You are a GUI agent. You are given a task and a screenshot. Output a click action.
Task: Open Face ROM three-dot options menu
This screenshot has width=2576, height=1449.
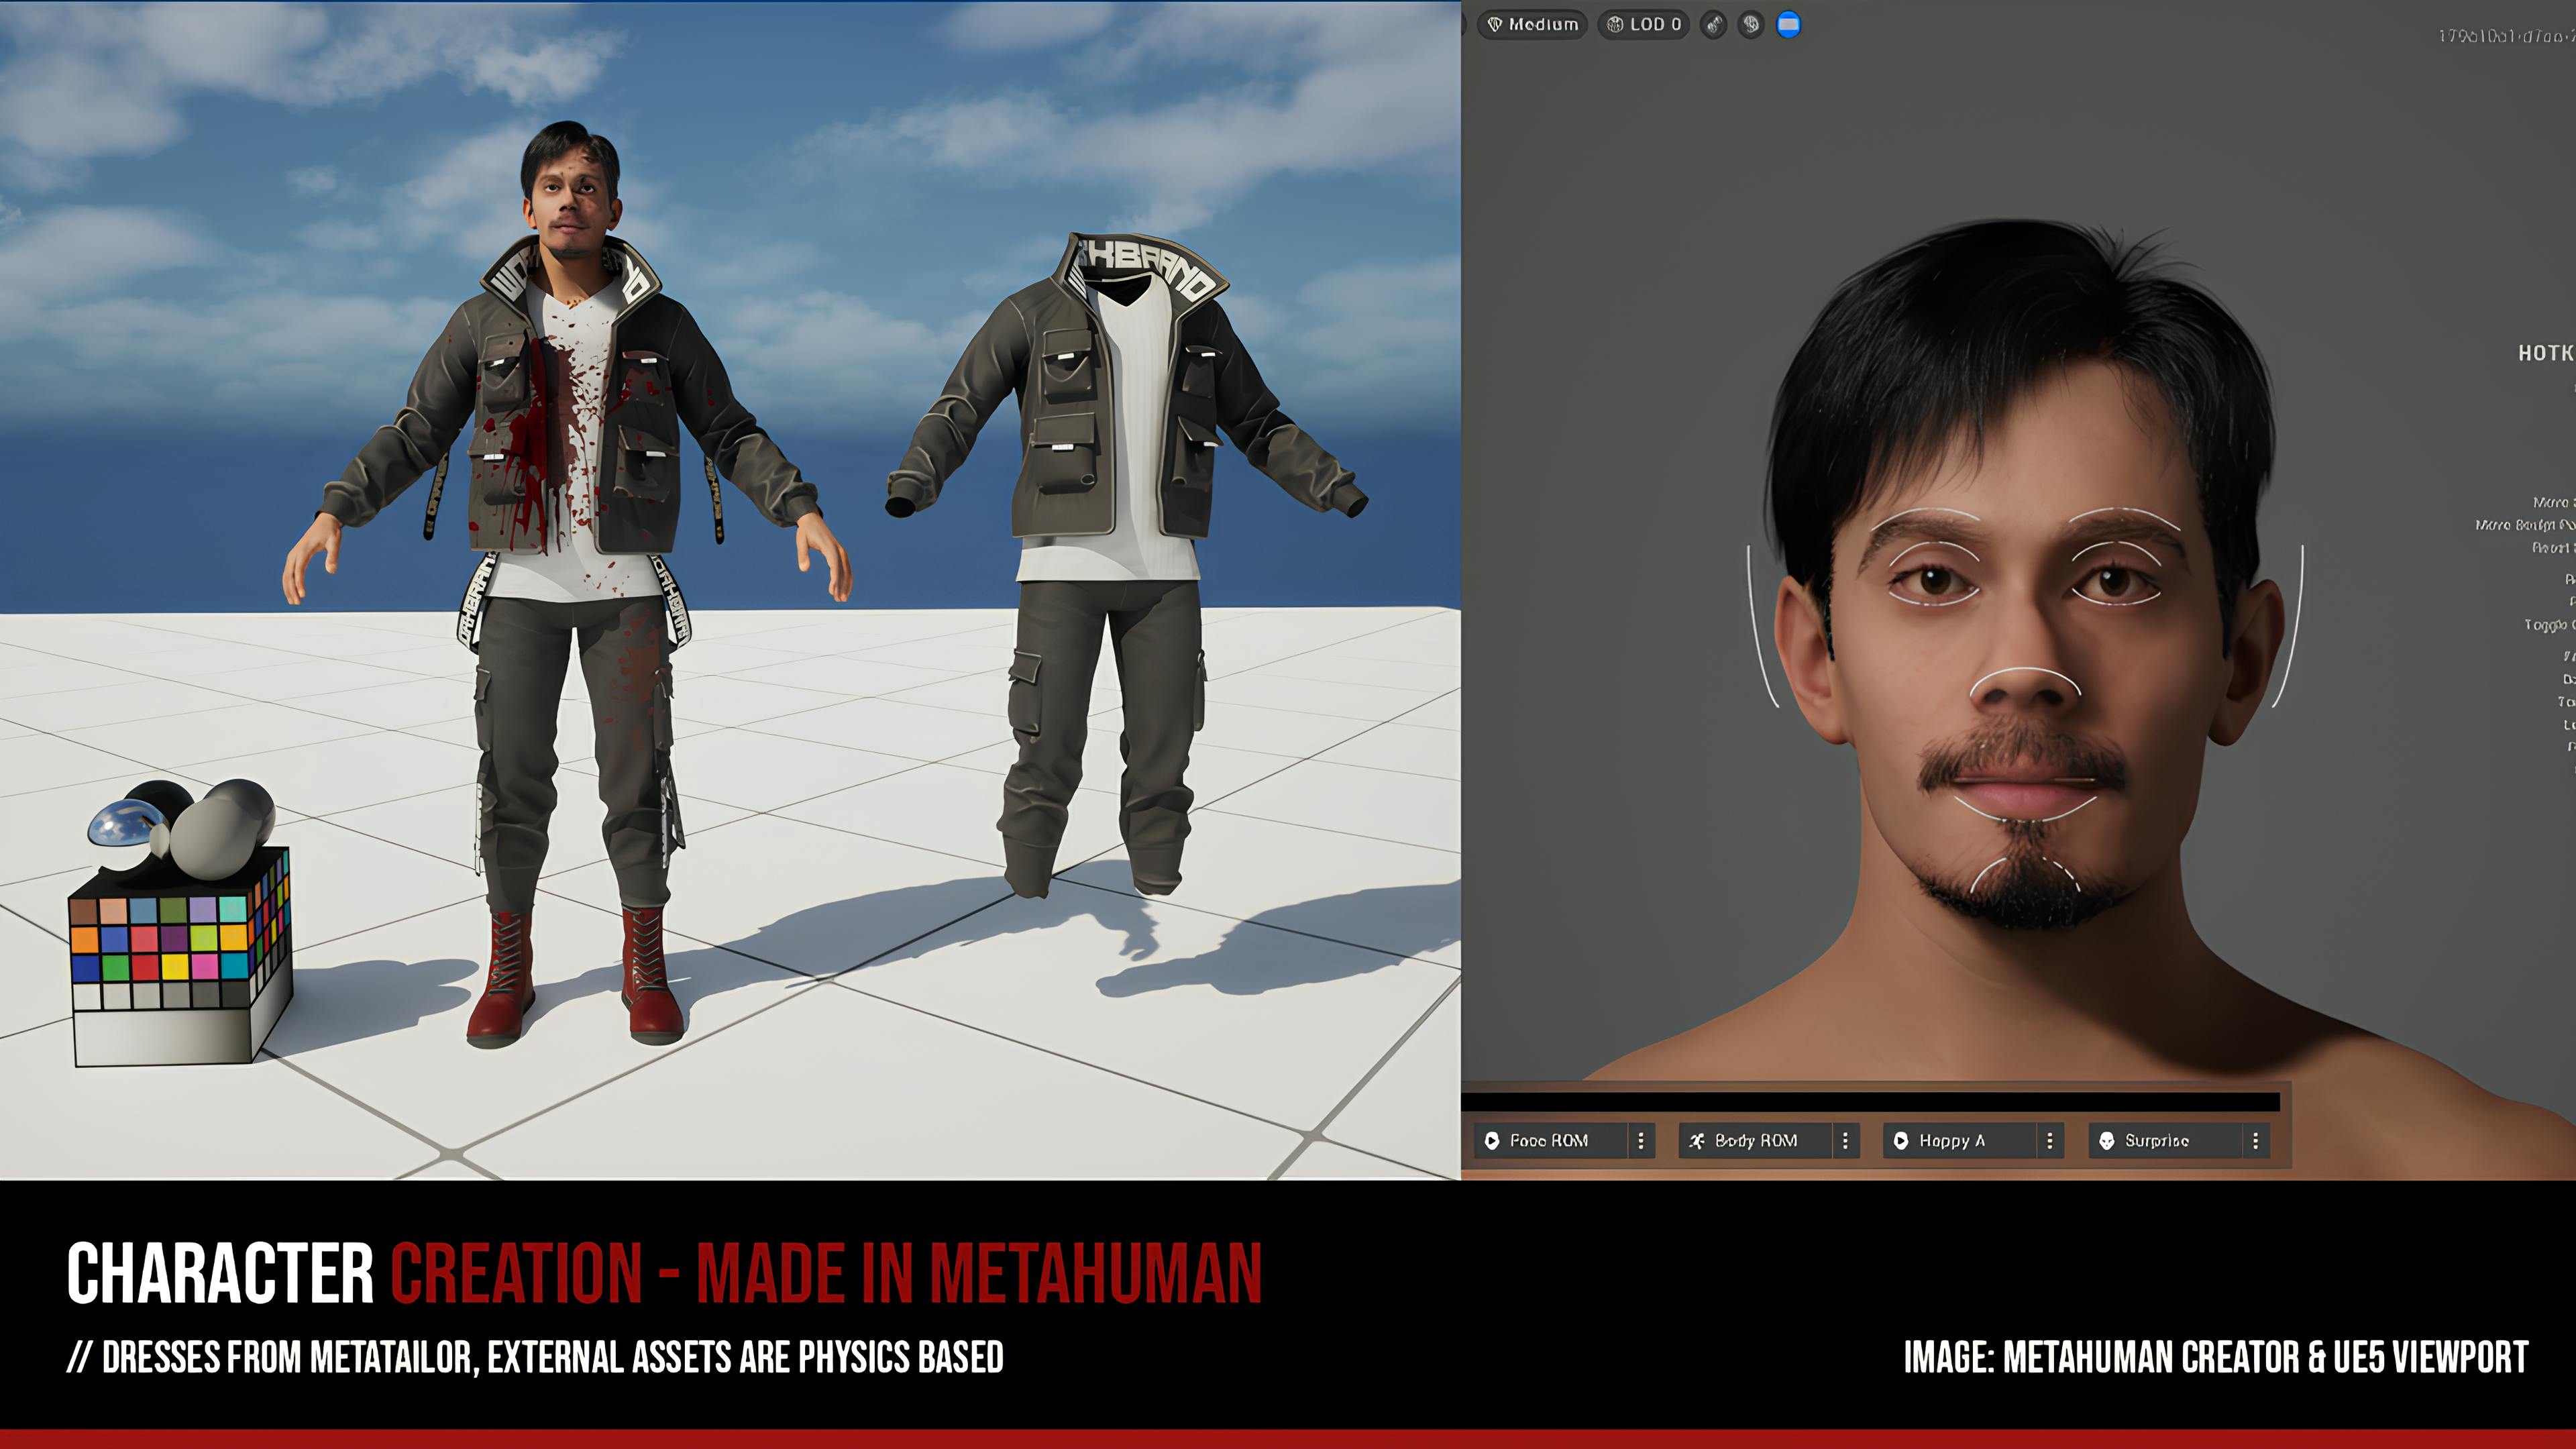1640,1140
